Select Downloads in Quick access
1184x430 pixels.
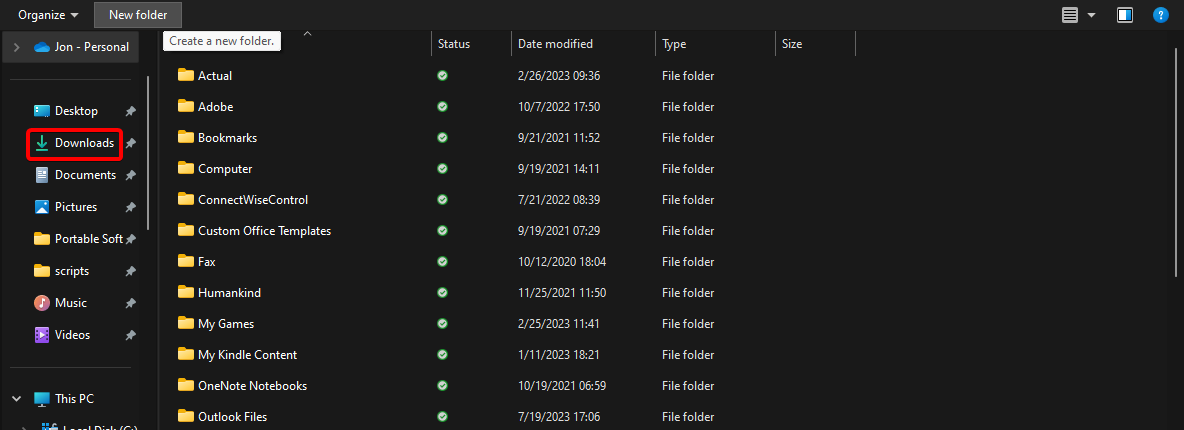tap(84, 143)
